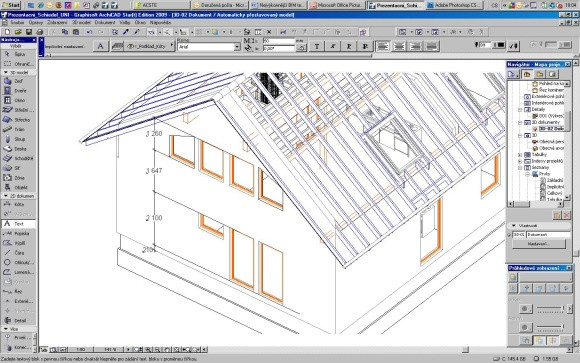The height and width of the screenshot is (363, 580).
Task: Toggle italic text formatting button
Action: pyautogui.click(x=333, y=46)
